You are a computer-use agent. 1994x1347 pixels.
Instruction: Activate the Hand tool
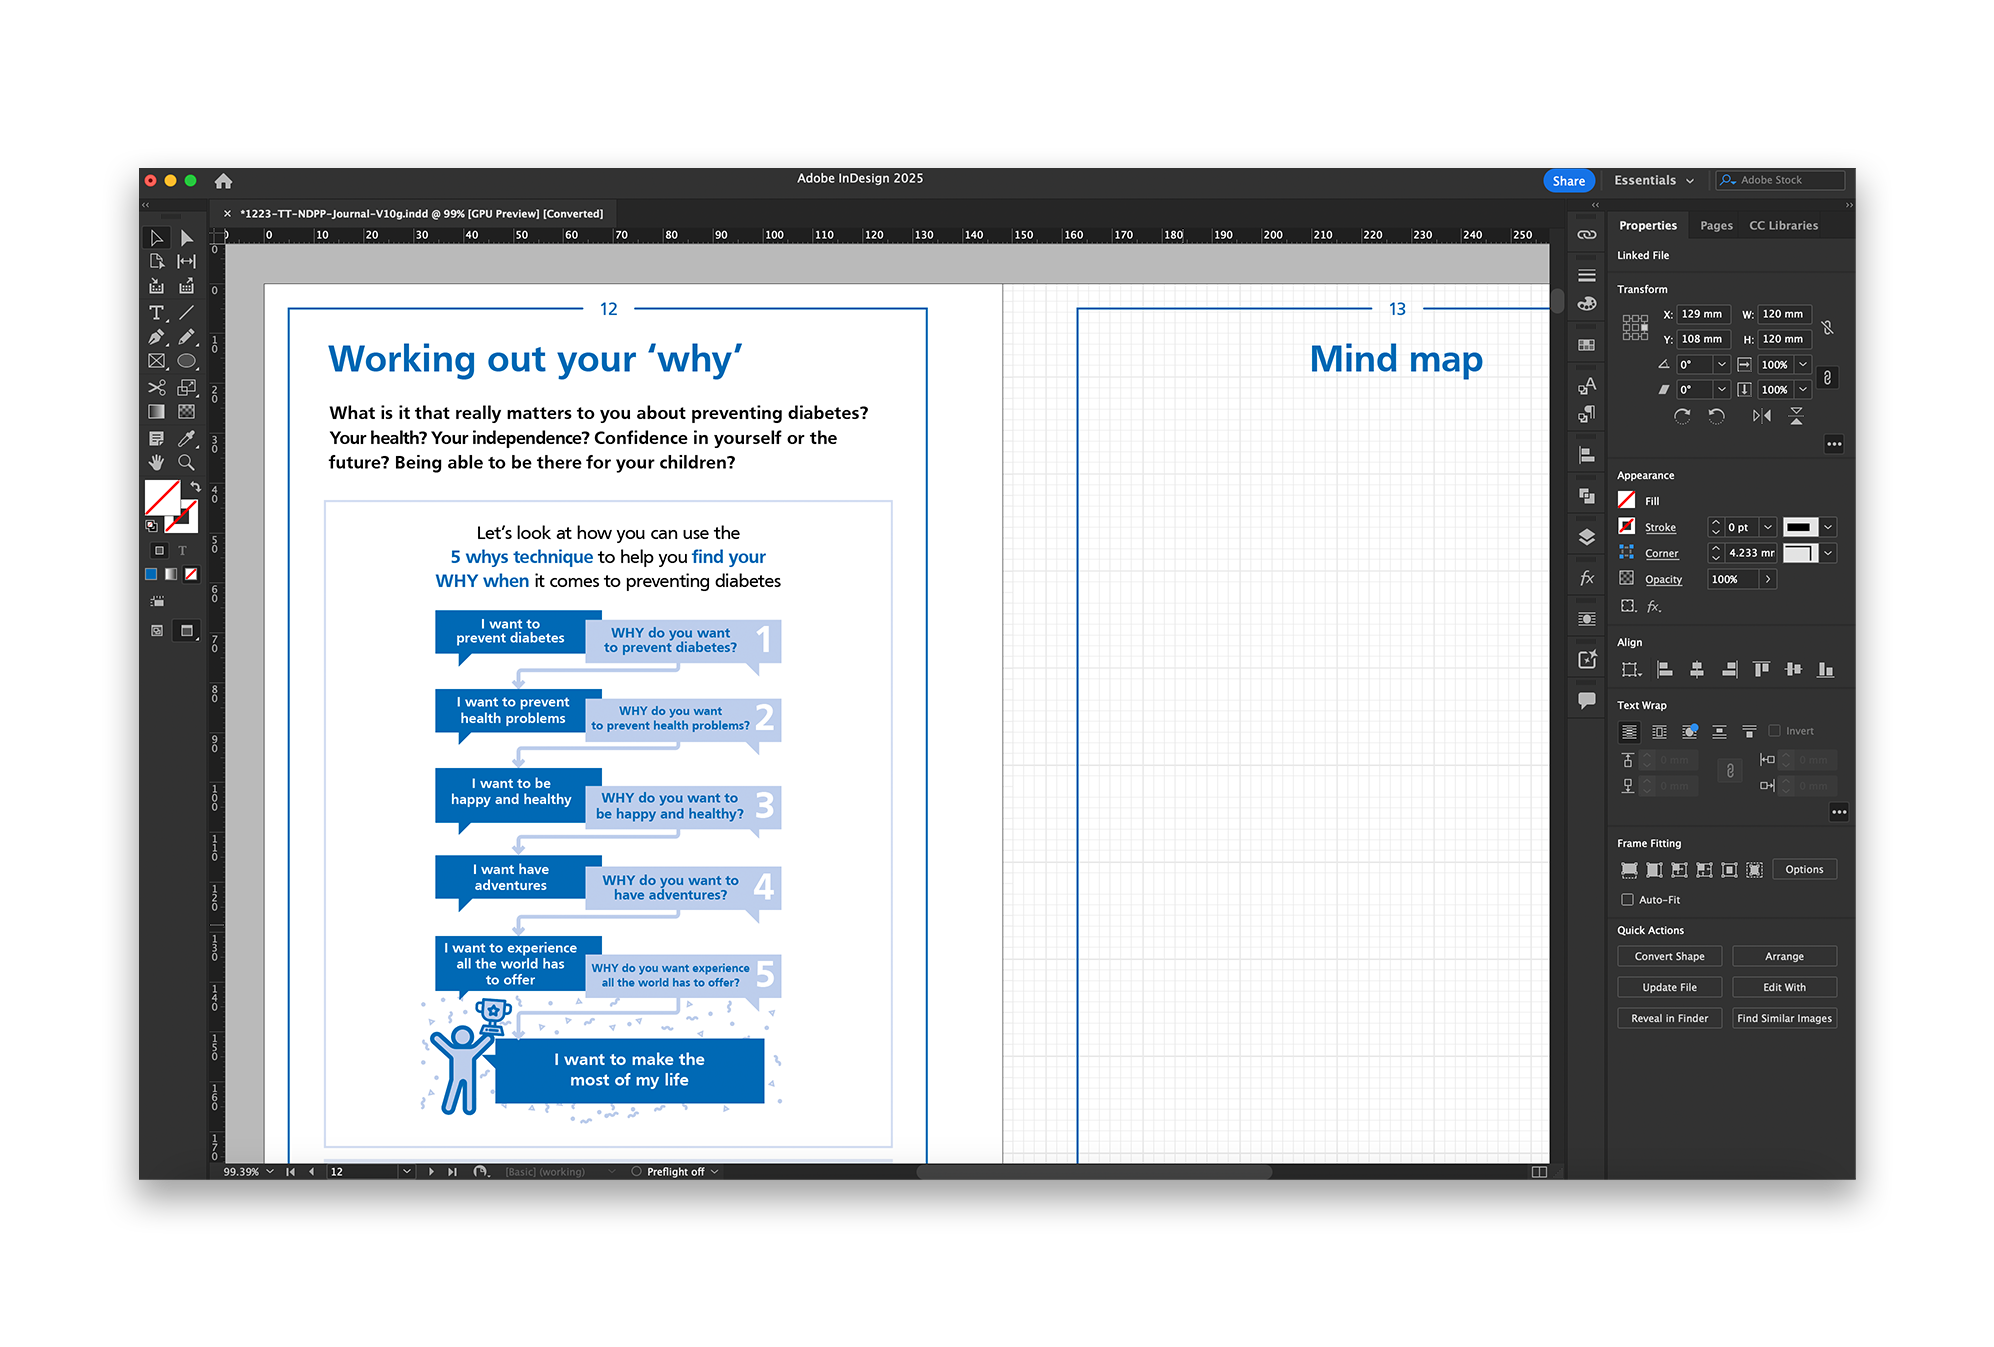(x=156, y=462)
